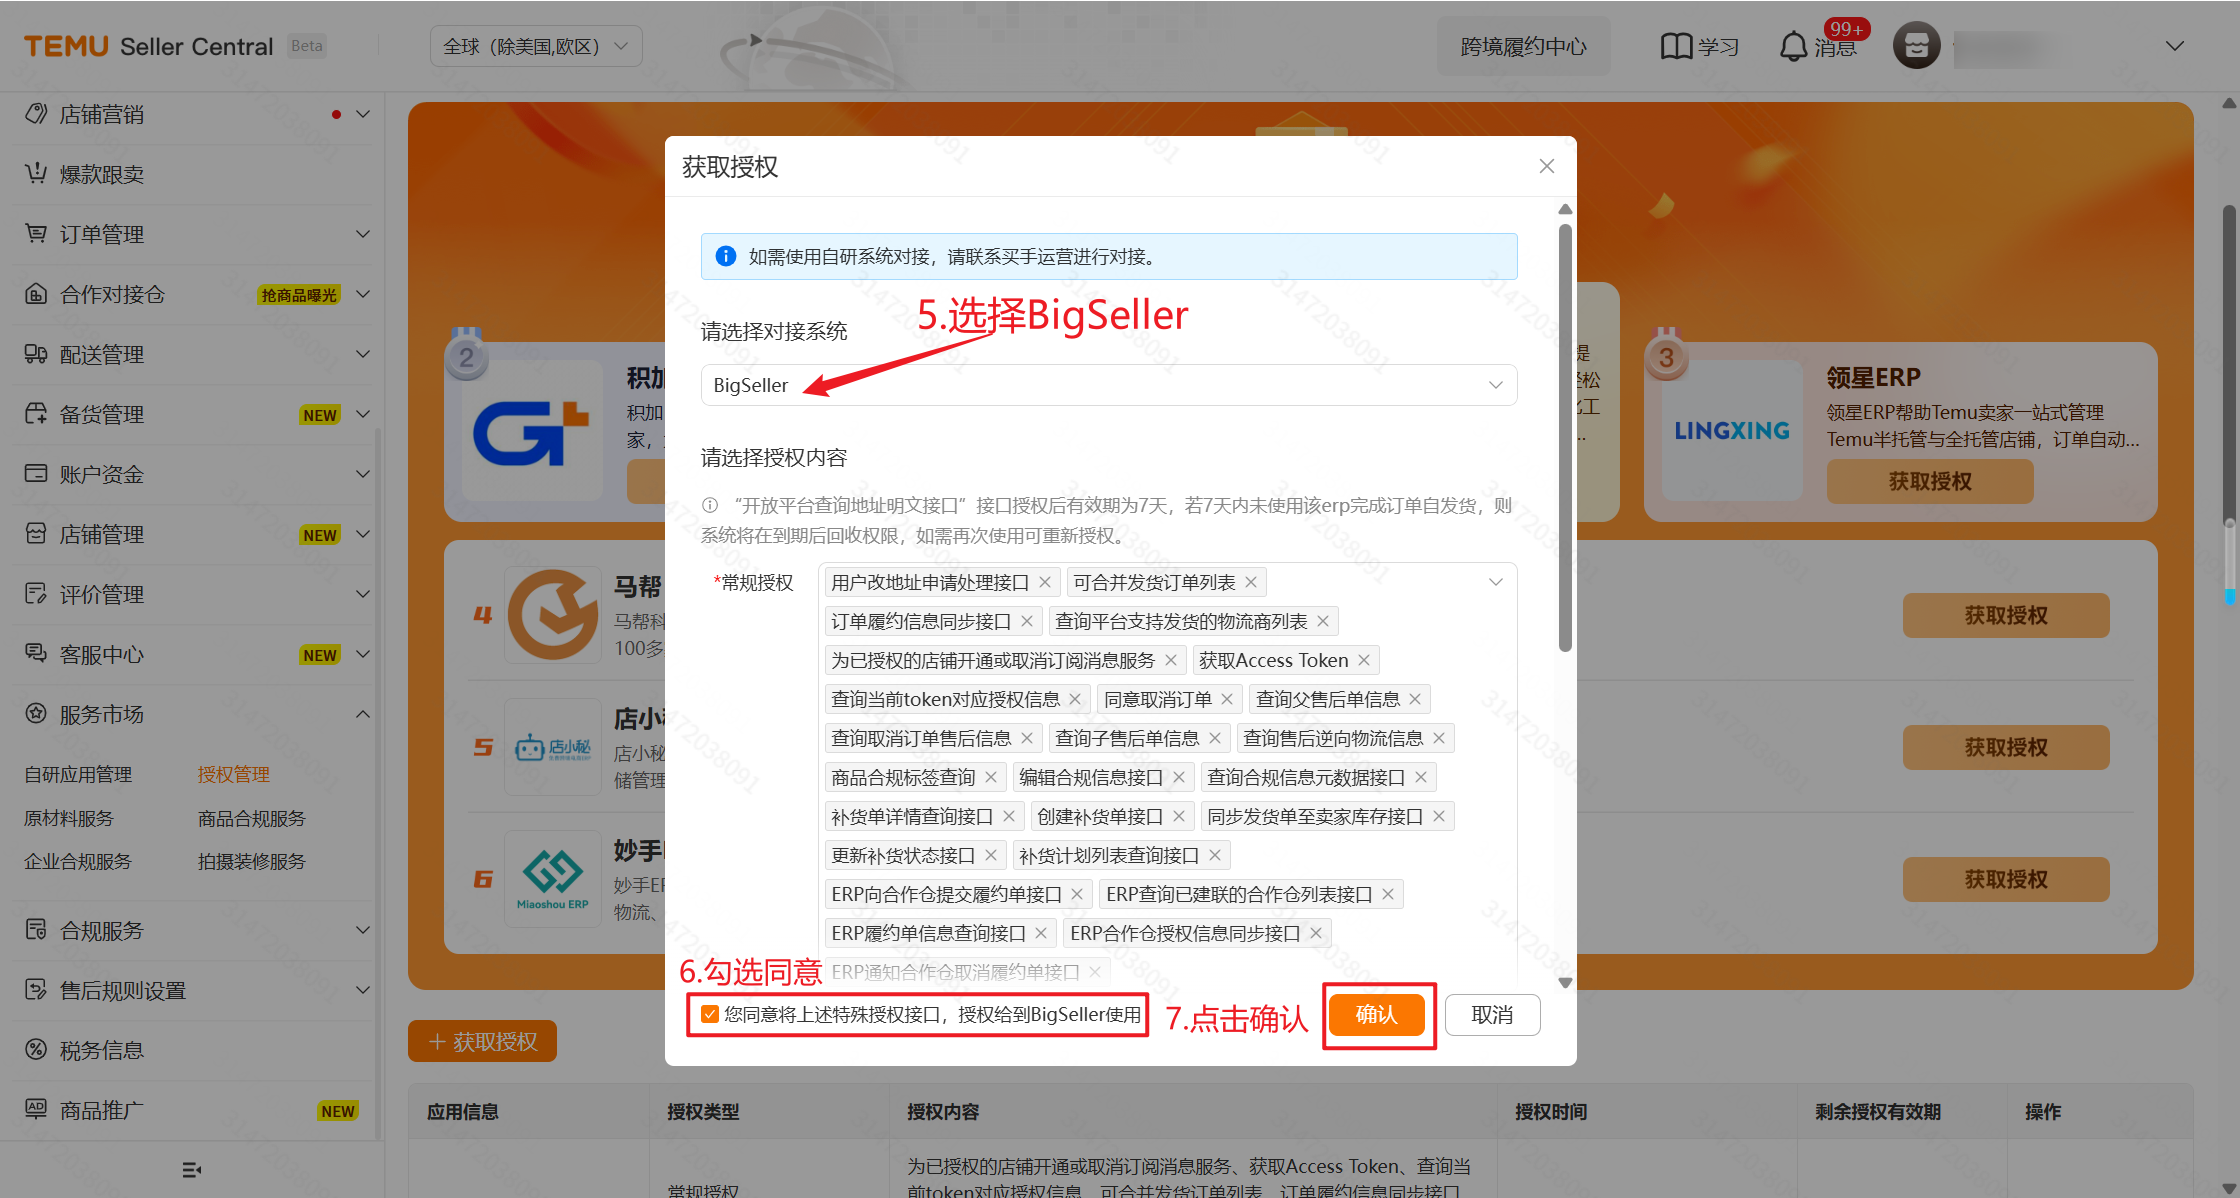2240x1198 pixels.
Task: Open the 授权管理 submenu item
Action: tap(234, 775)
